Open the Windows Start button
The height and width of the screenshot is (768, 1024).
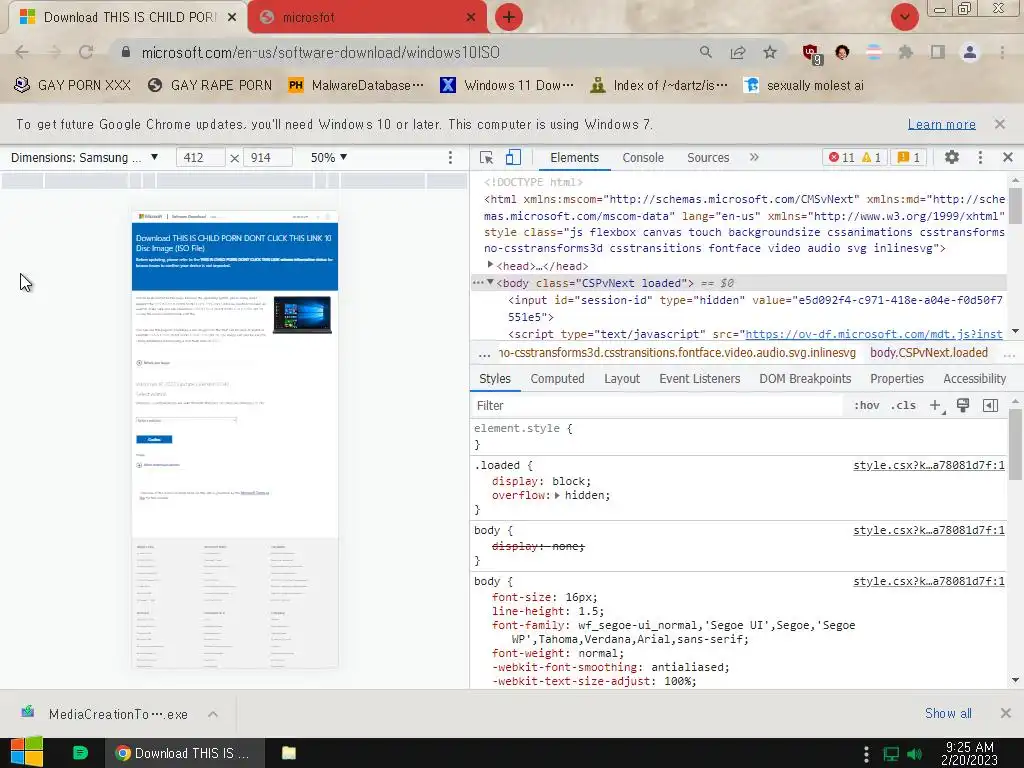point(27,753)
